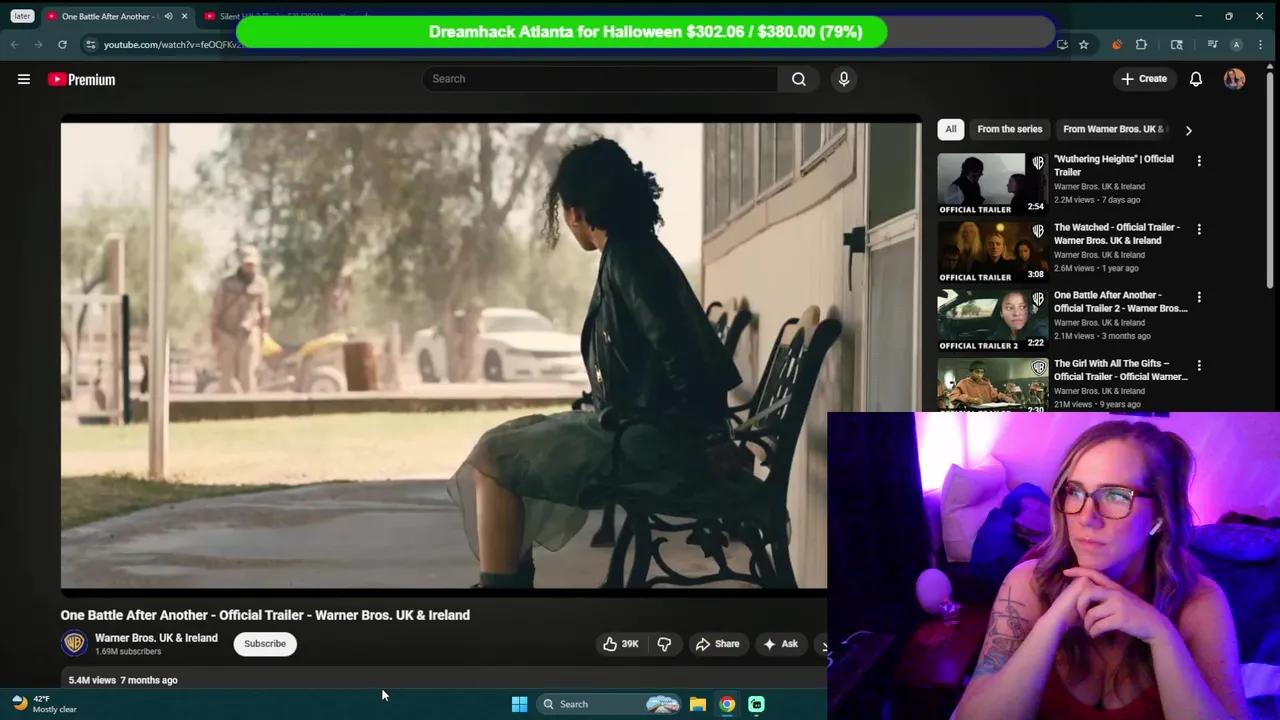Viewport: 1280px width, 720px height.
Task: Like the video with thumbs up
Action: click(x=610, y=644)
